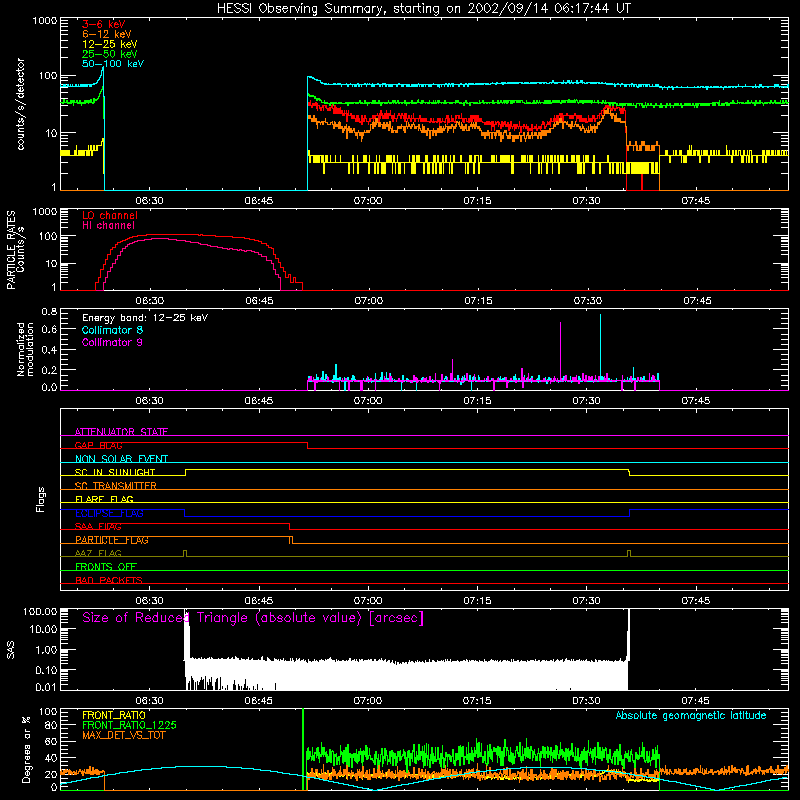Viewport: 800px width, 800px height.
Task: Click the Normalized modulation axis label
Action: tap(25, 349)
